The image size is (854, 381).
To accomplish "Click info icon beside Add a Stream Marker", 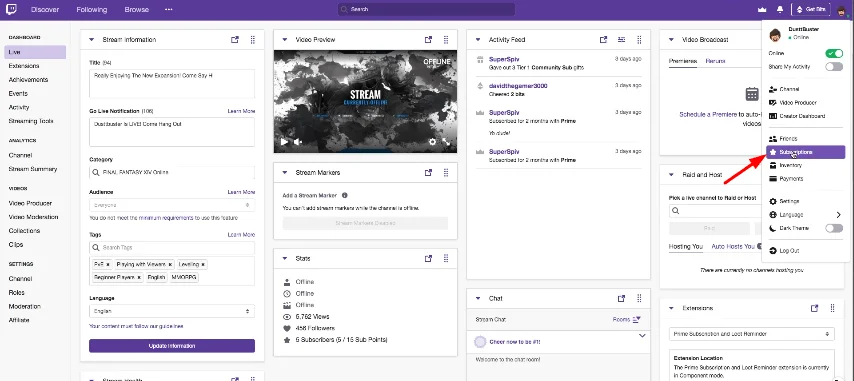I will (345, 195).
